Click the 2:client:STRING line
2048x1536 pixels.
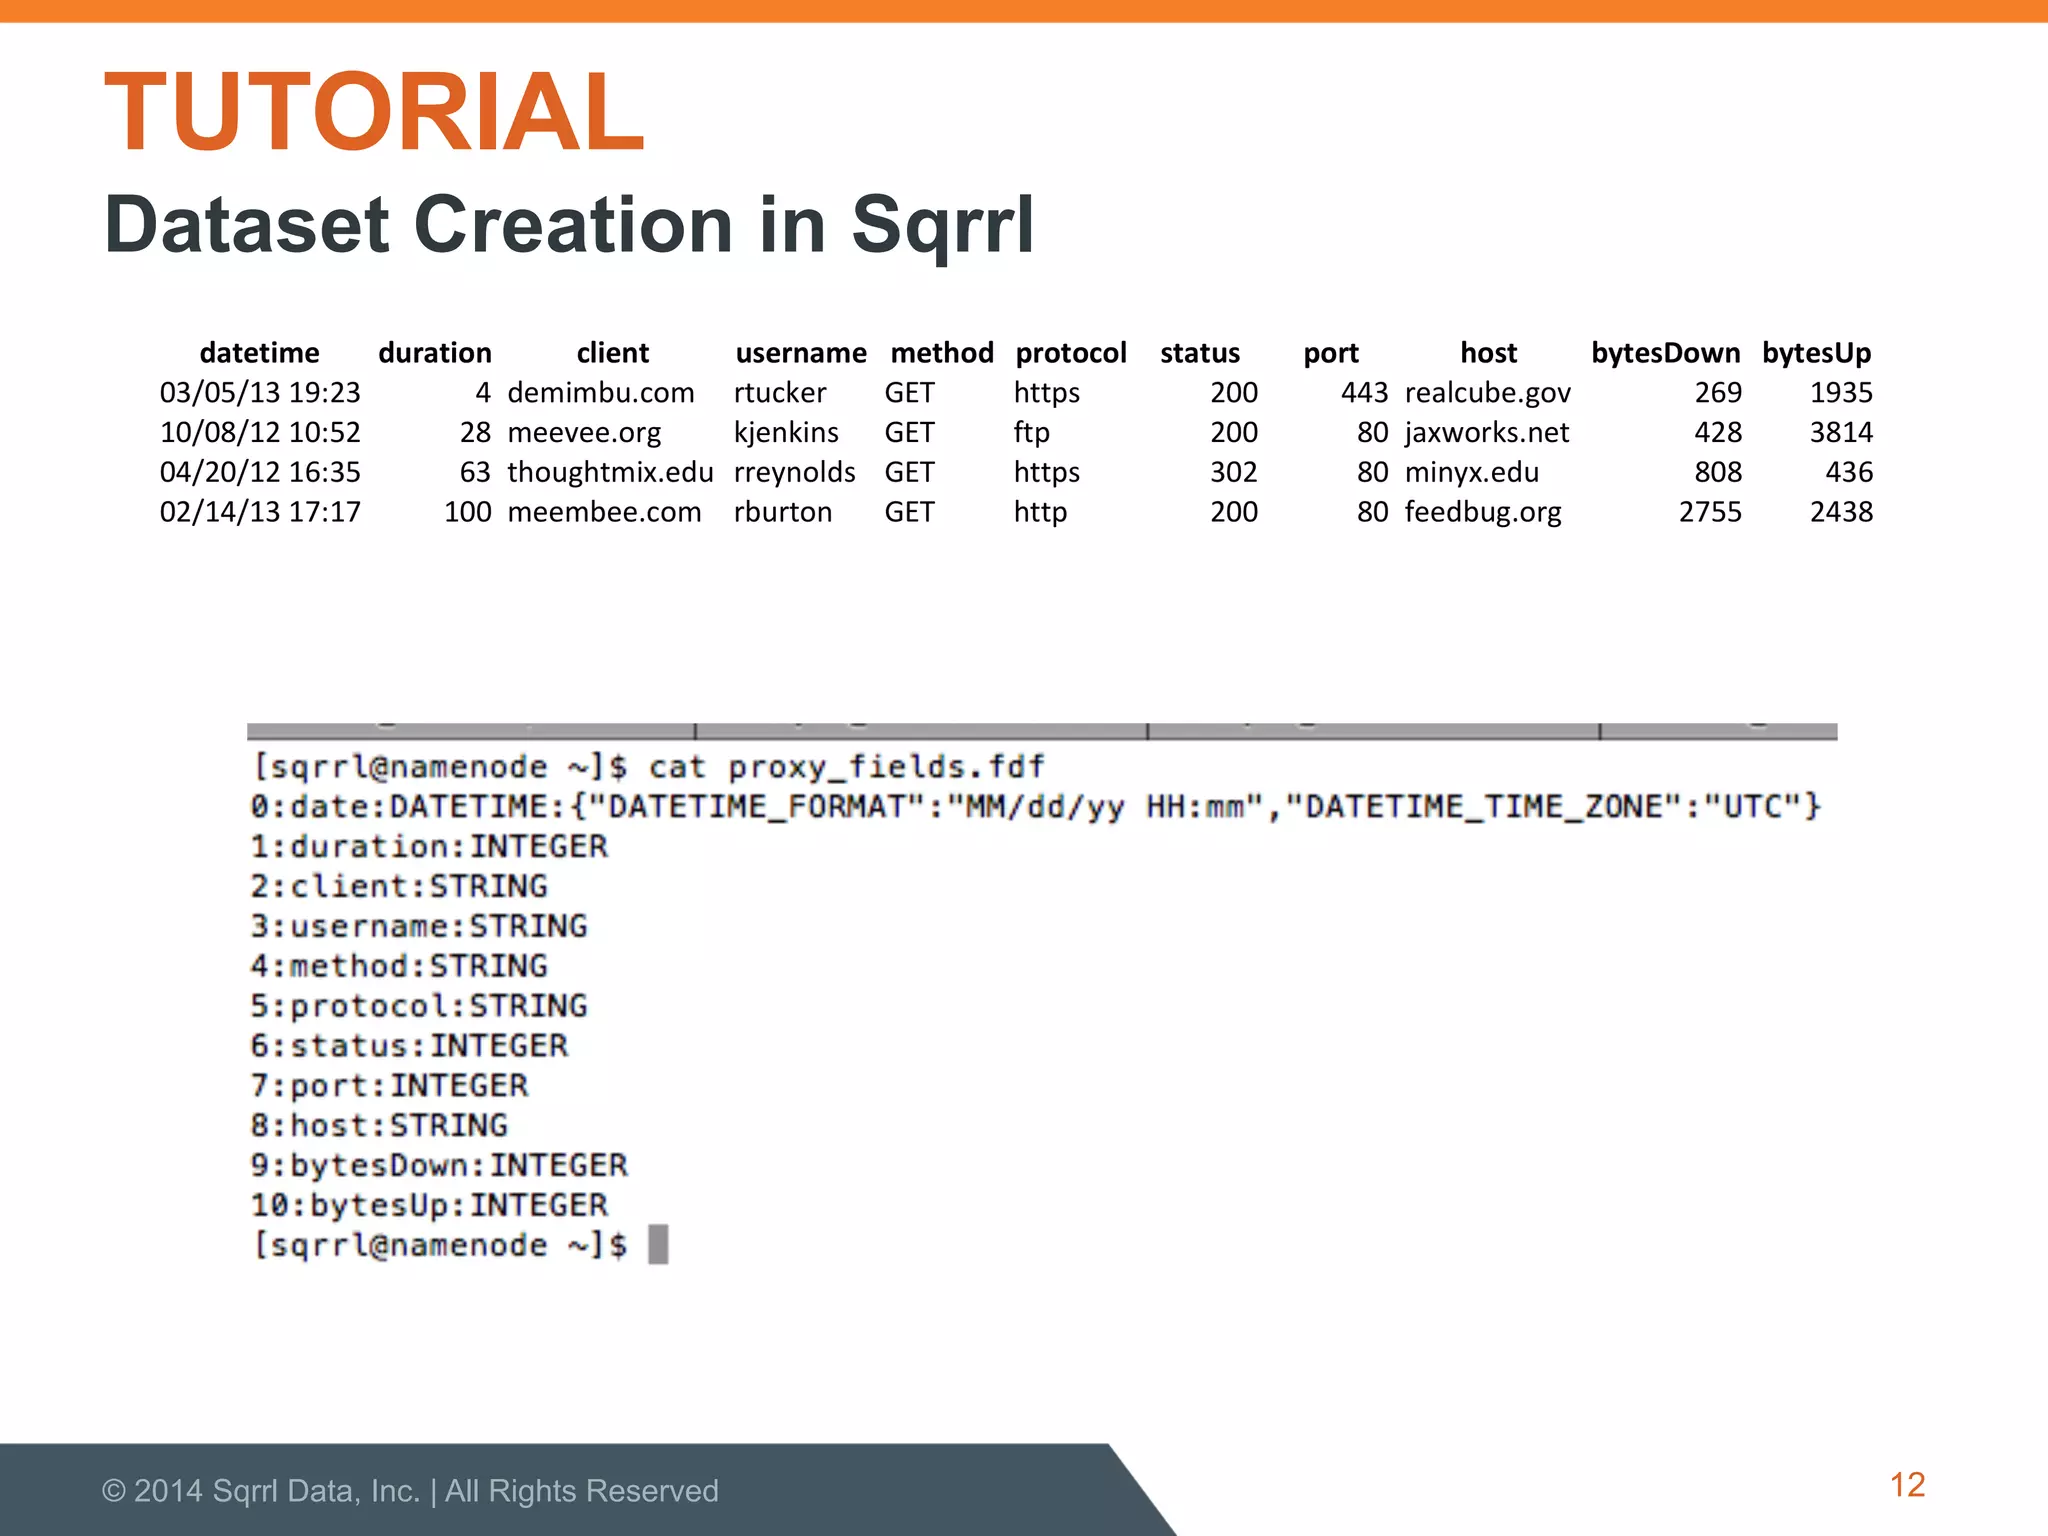click(x=399, y=887)
